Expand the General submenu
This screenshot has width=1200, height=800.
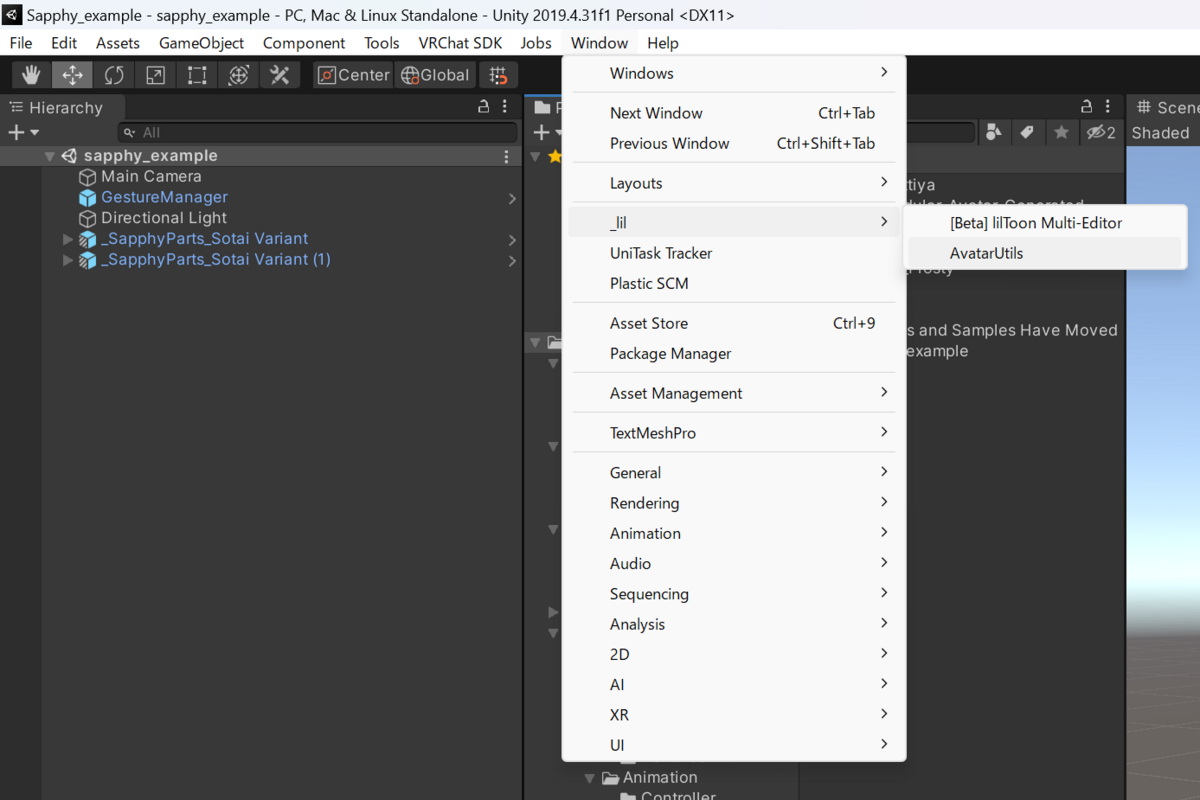[x=735, y=473]
